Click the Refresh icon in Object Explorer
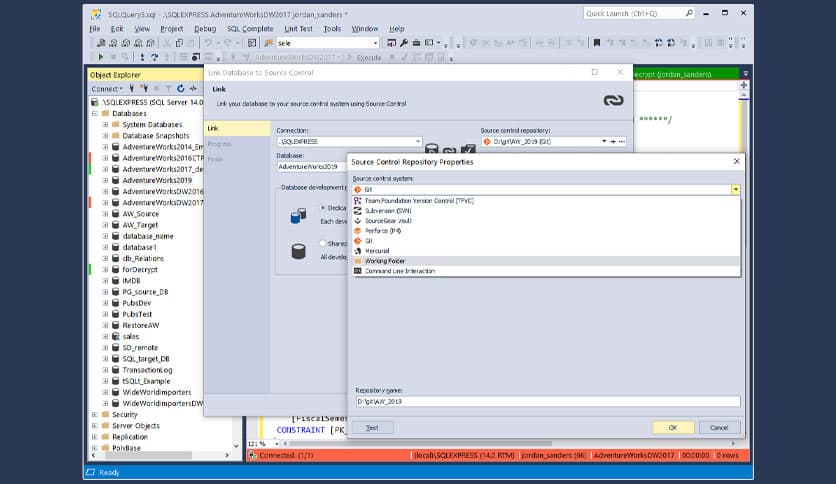This screenshot has width=836, height=484. tap(180, 88)
